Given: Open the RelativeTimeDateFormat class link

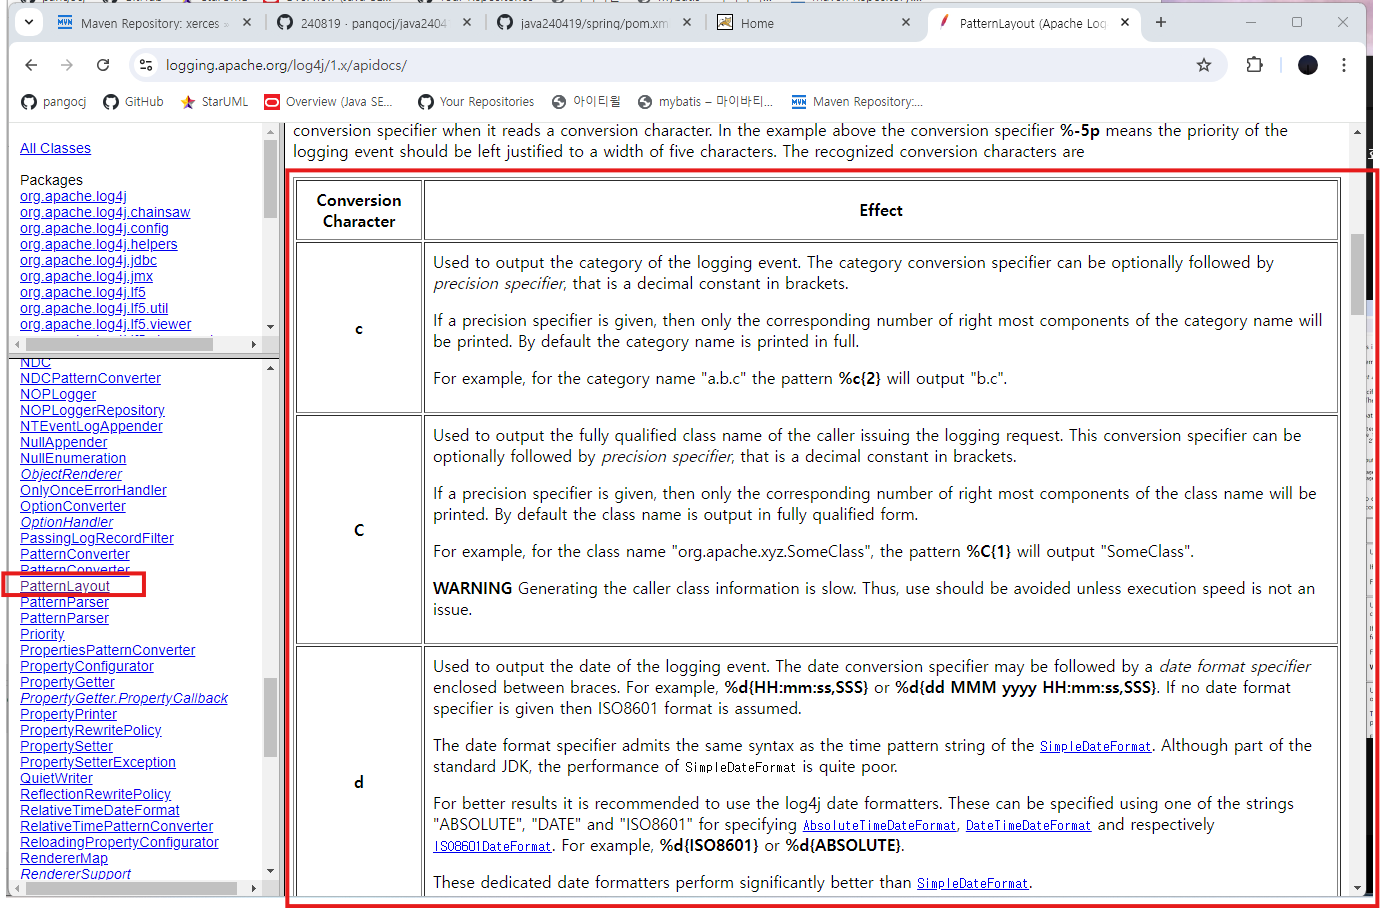Looking at the screenshot, I should coord(100,810).
